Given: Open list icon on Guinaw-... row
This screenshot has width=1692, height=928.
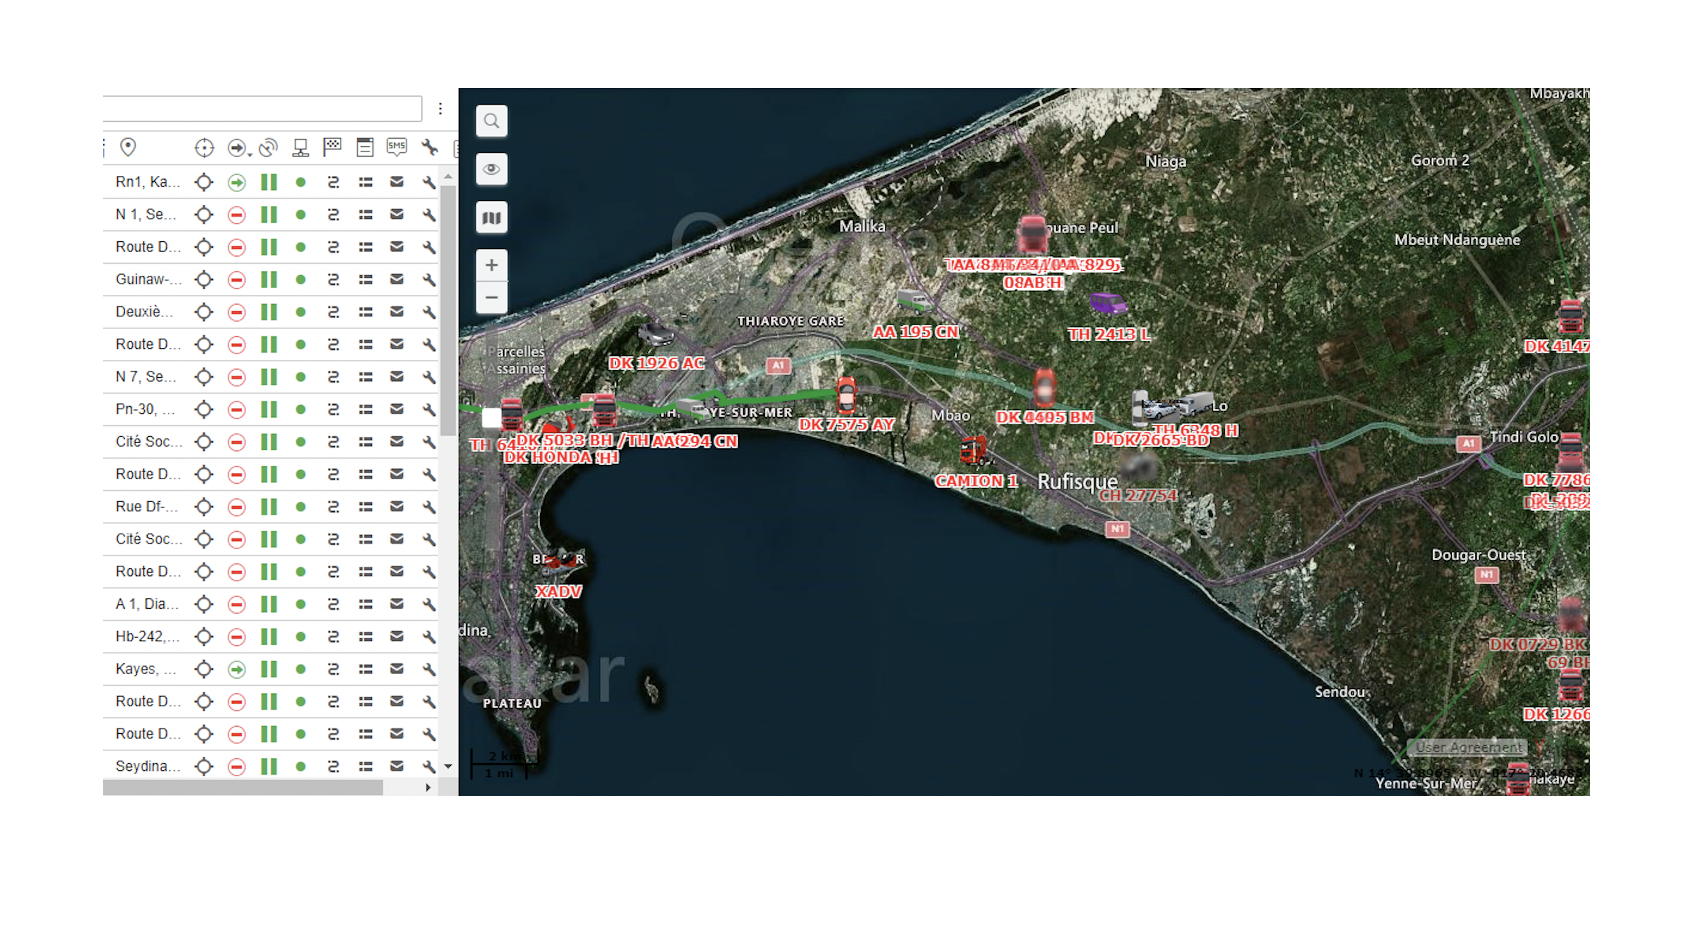Looking at the screenshot, I should tap(366, 279).
